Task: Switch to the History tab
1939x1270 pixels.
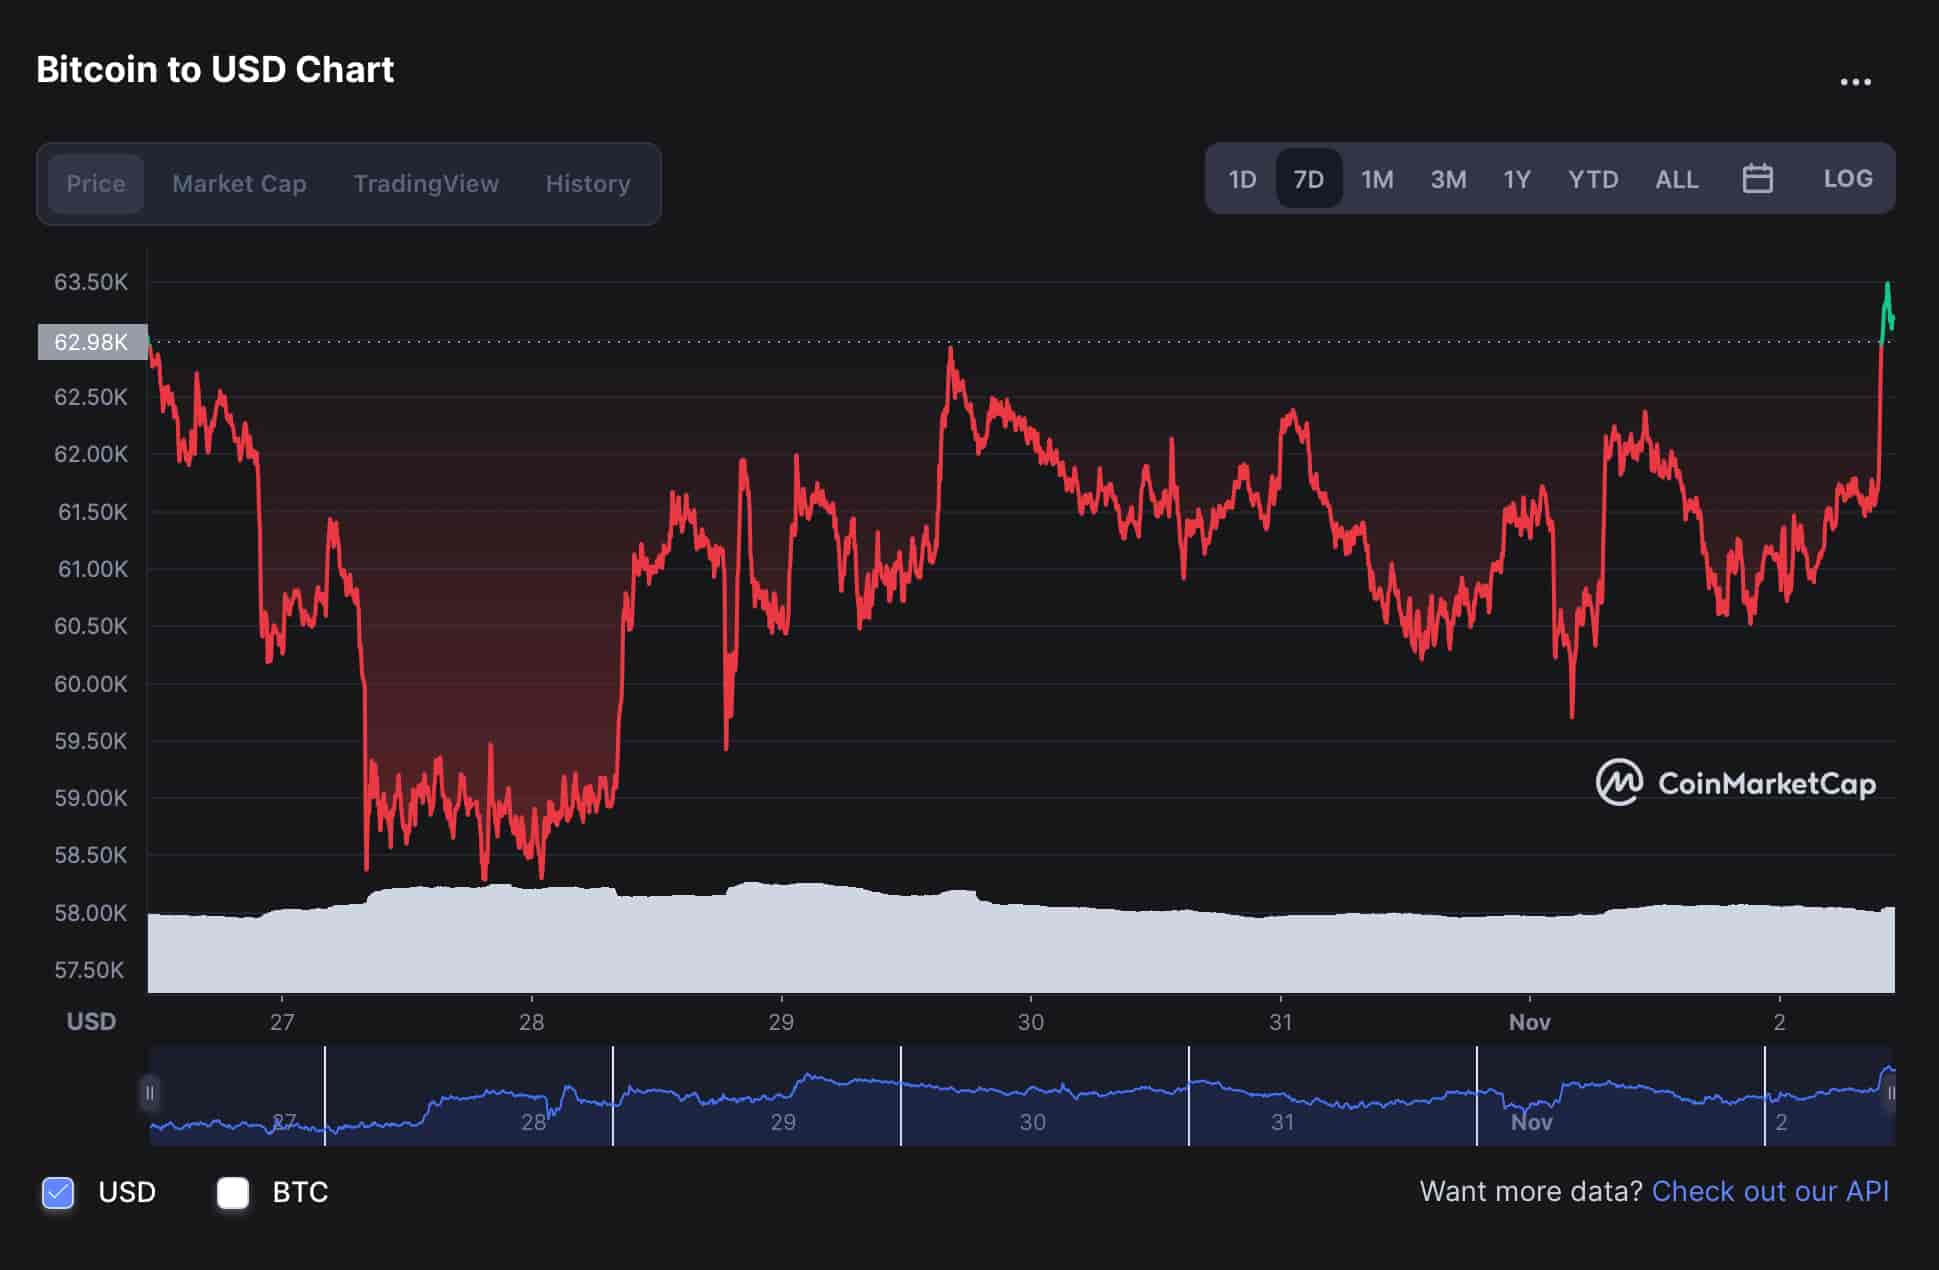Action: click(x=588, y=183)
